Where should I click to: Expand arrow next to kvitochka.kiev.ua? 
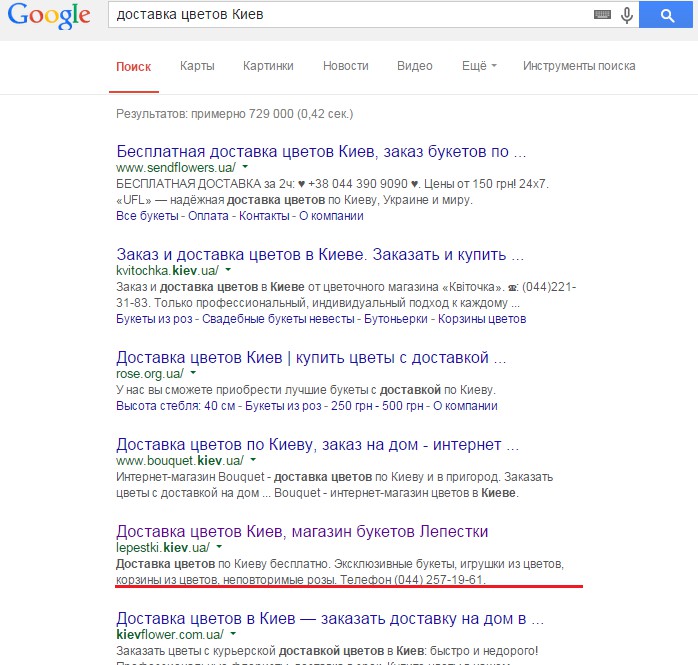[x=228, y=270]
